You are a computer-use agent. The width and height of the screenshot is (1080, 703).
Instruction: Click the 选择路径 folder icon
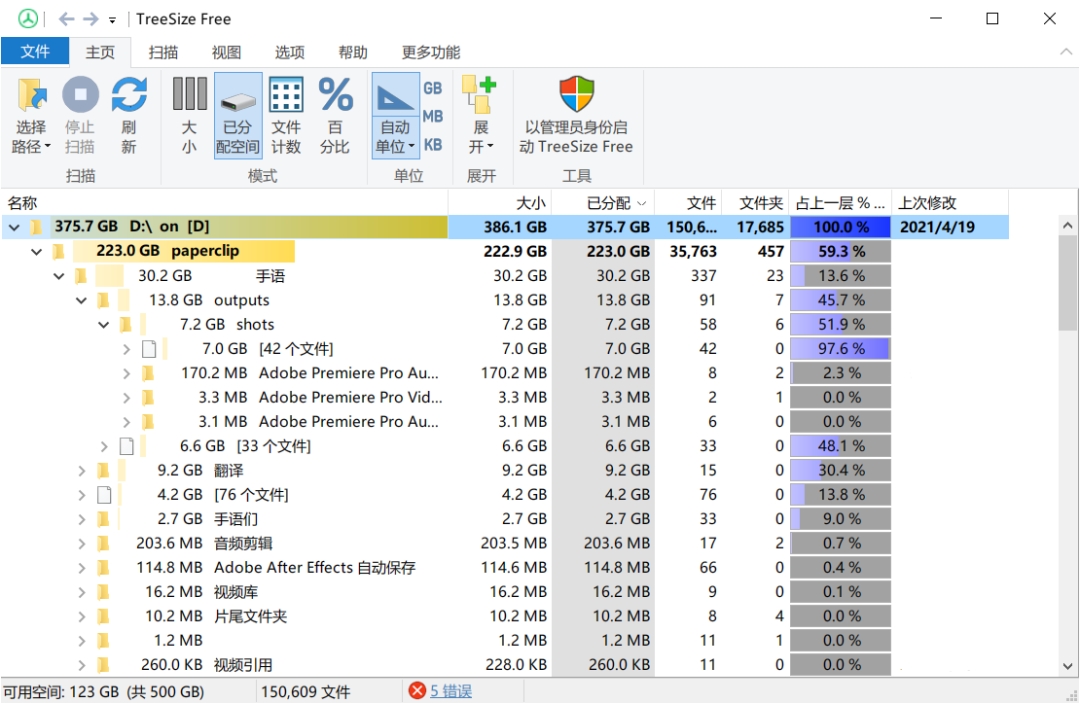click(x=31, y=96)
